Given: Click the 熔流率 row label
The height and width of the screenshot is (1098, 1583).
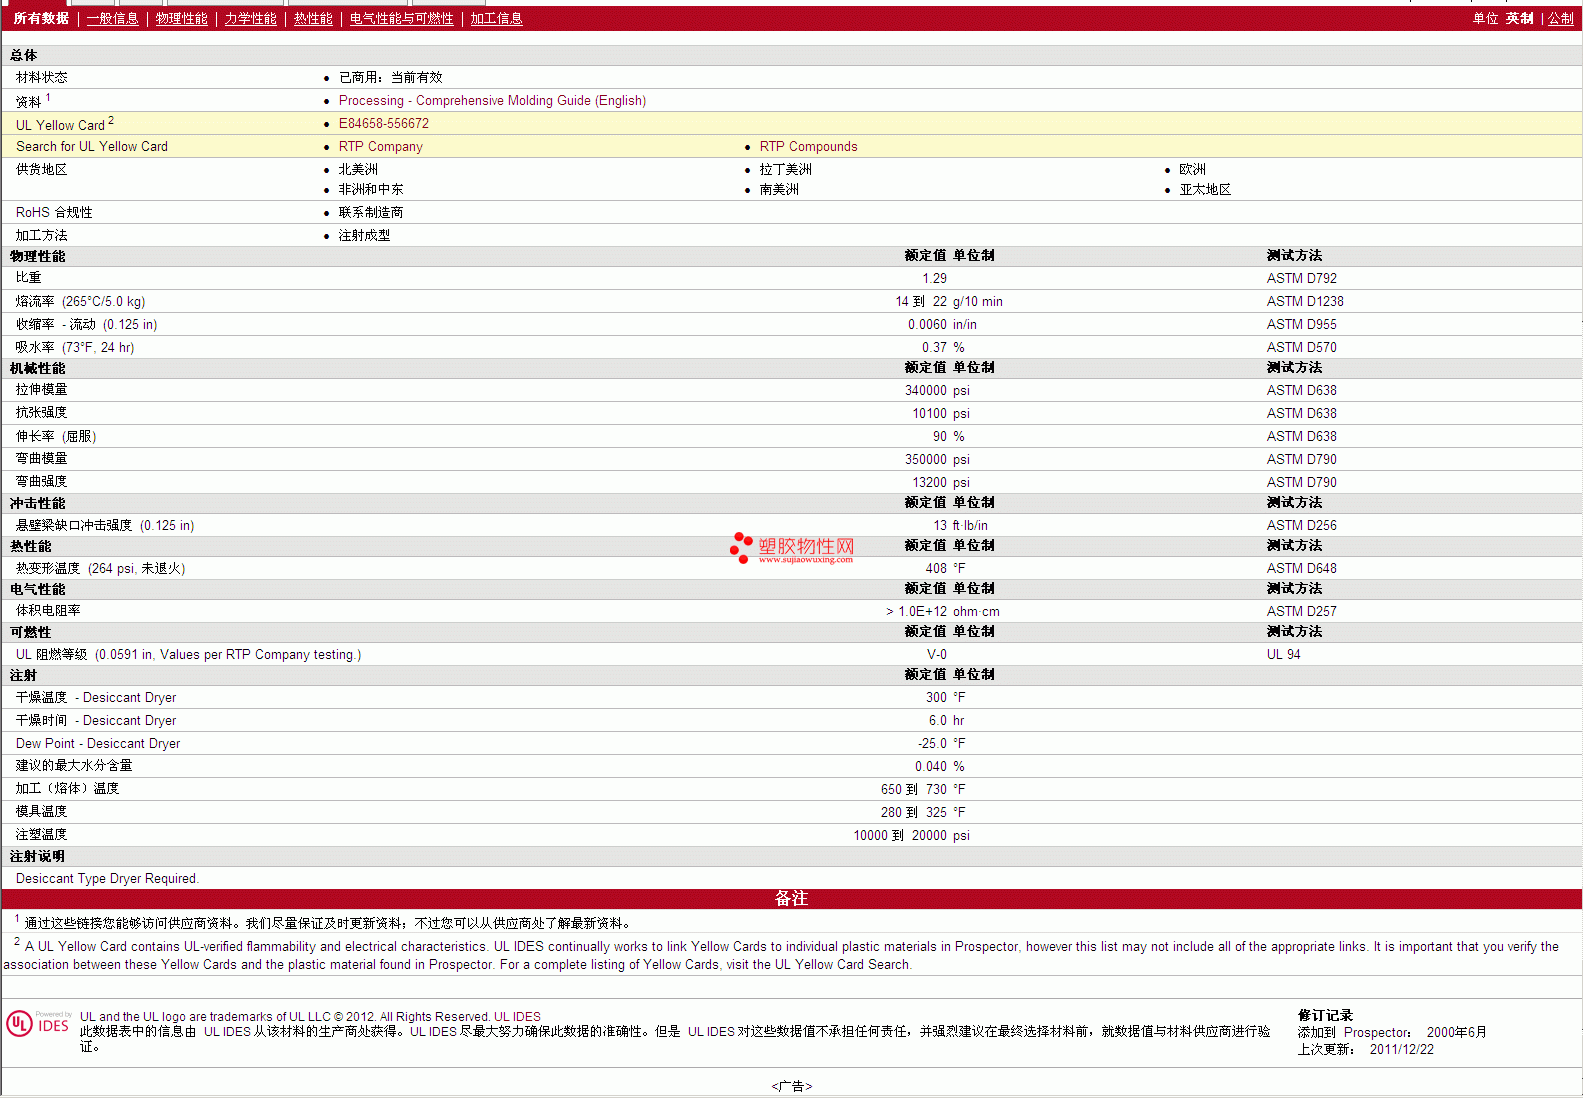Looking at the screenshot, I should pos(80,301).
